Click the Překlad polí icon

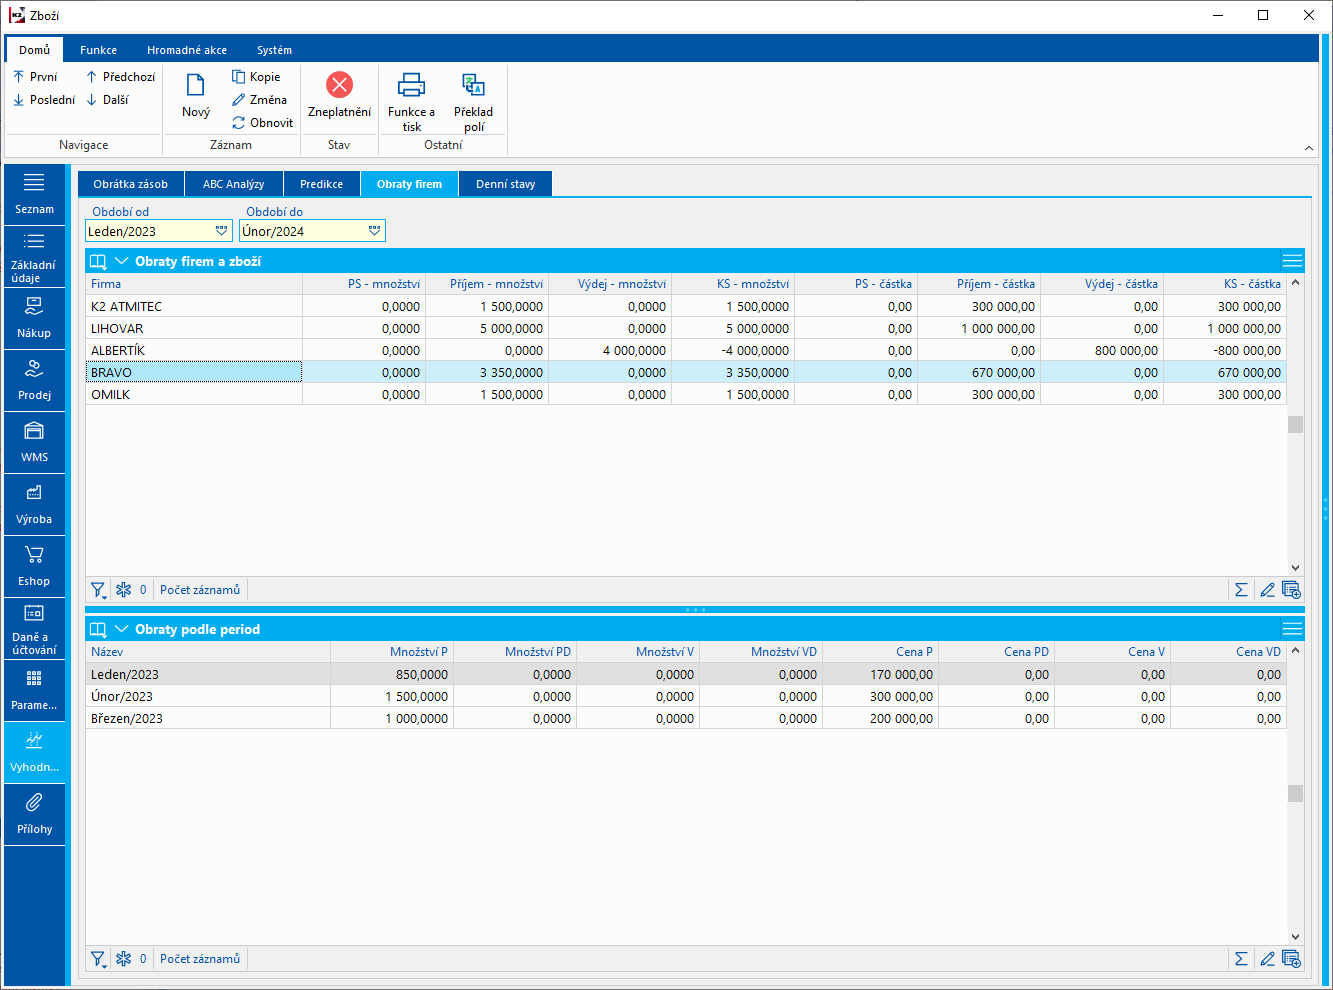coord(473,85)
